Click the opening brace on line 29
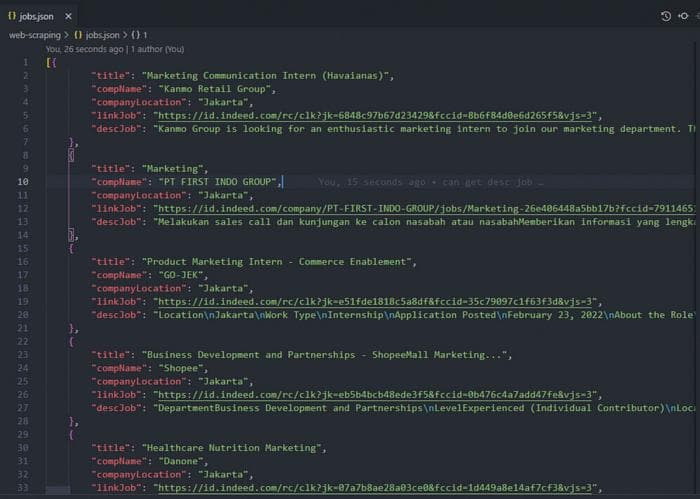This screenshot has width=700, height=499. point(71,435)
